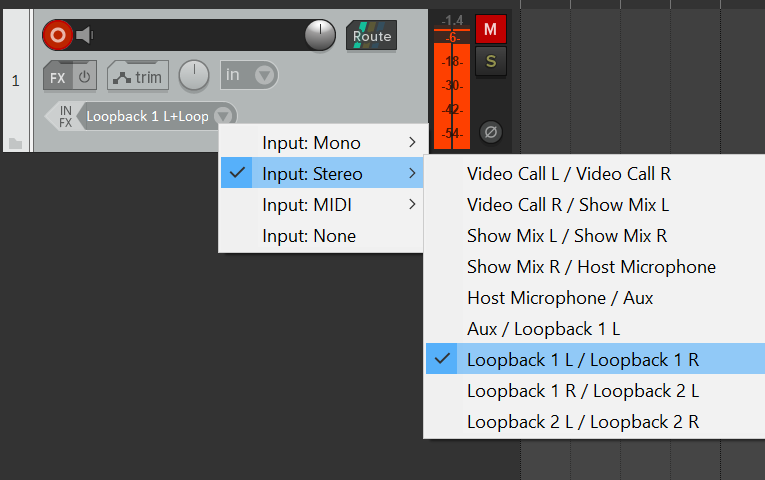Viewport: 765px width, 480px height.
Task: Toggle the phase invert button
Action: tap(491, 132)
